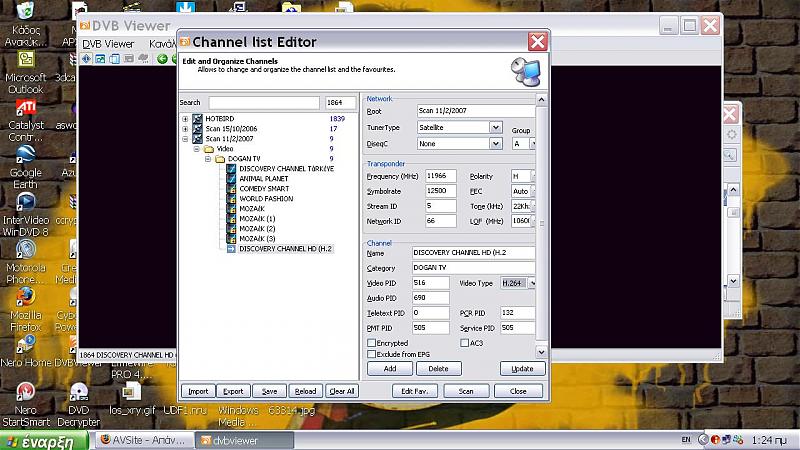Click the Symbolrate field
Image resolution: width=800 pixels, height=450 pixels.
click(x=441, y=191)
